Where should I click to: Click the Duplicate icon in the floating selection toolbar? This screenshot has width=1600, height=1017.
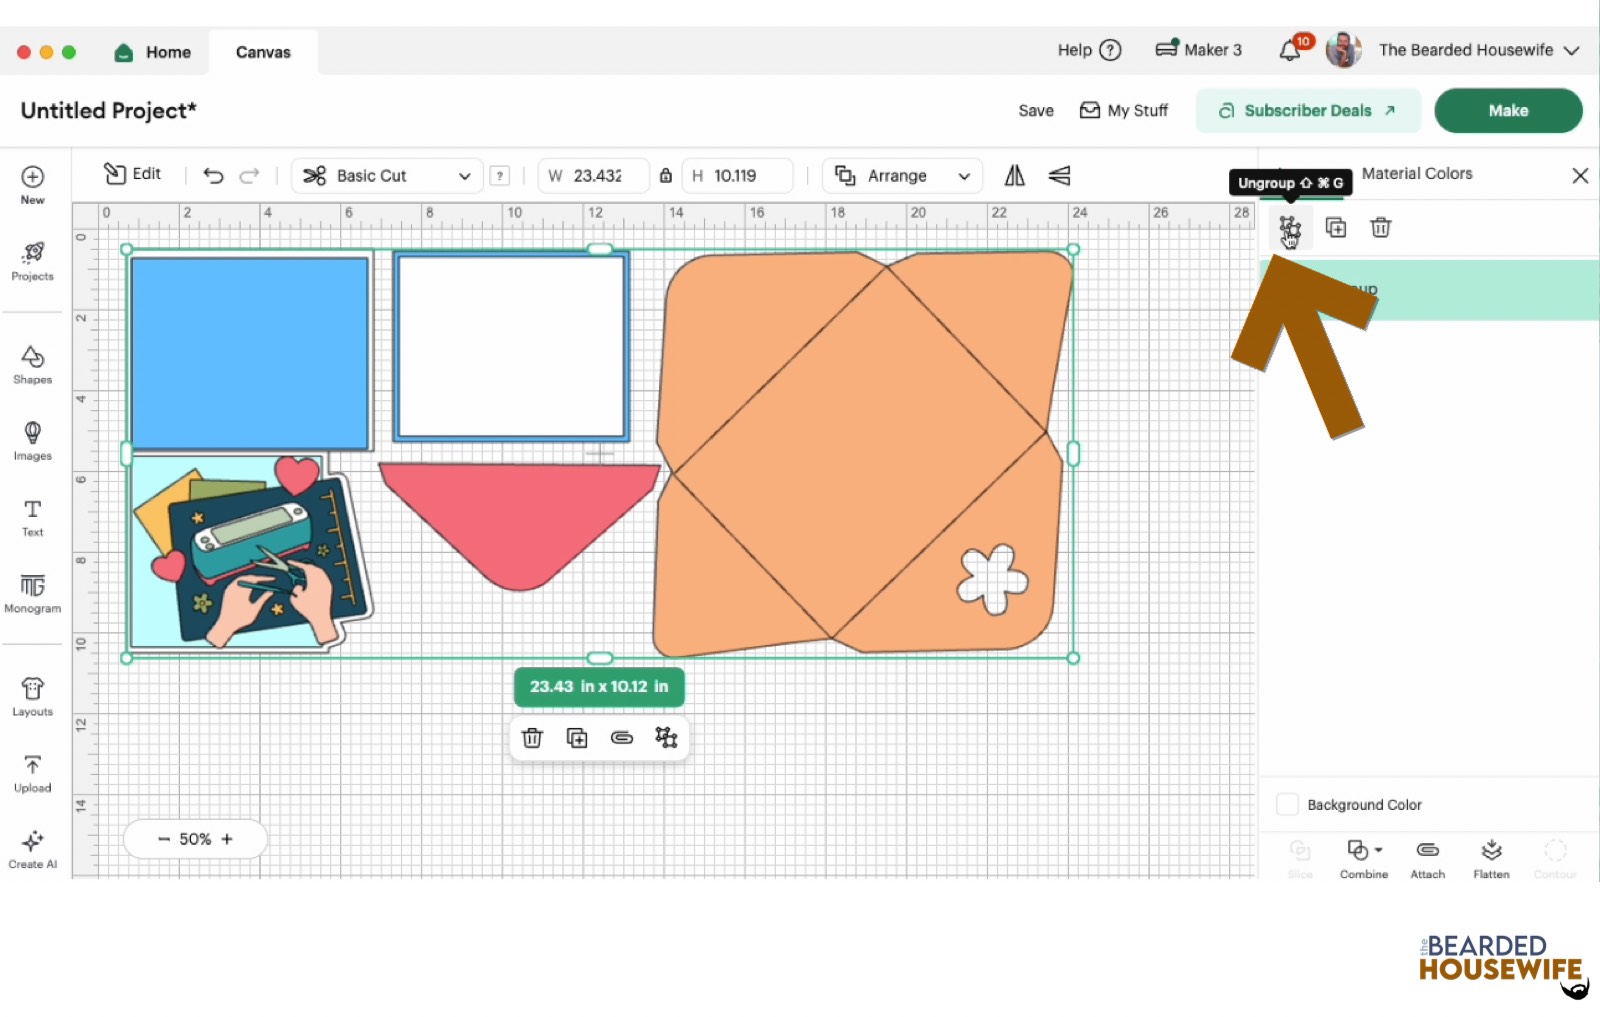(577, 737)
